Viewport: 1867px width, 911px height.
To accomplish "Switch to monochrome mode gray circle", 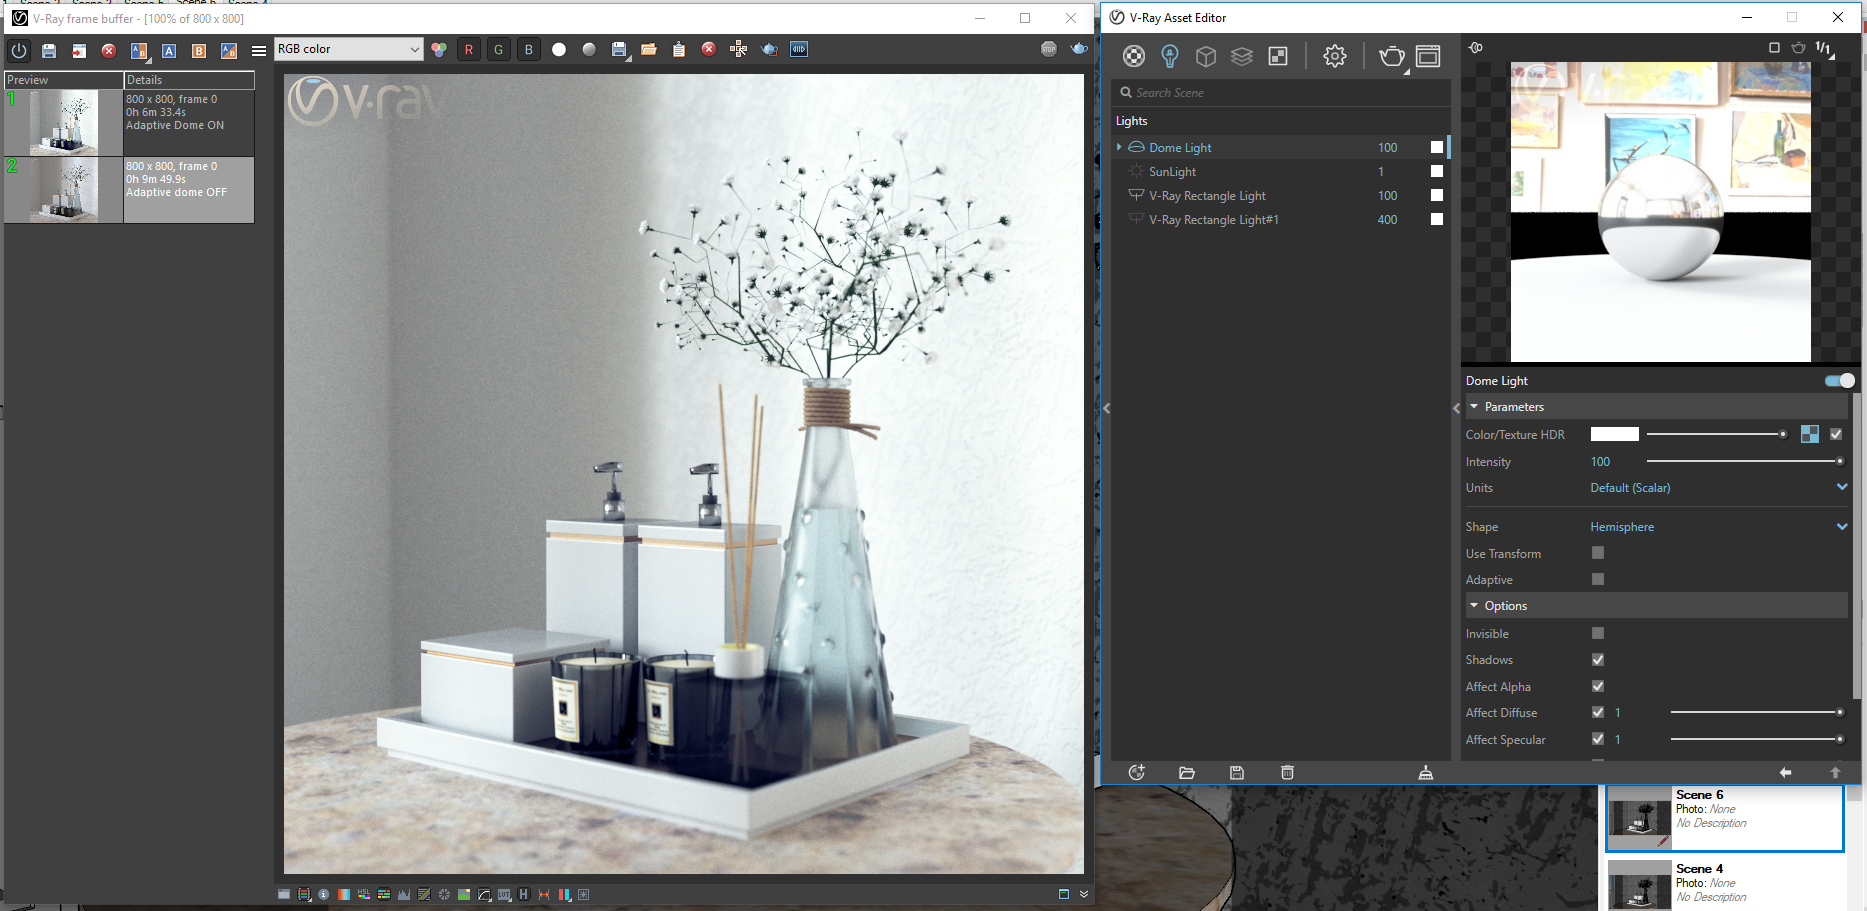I will pyautogui.click(x=589, y=49).
